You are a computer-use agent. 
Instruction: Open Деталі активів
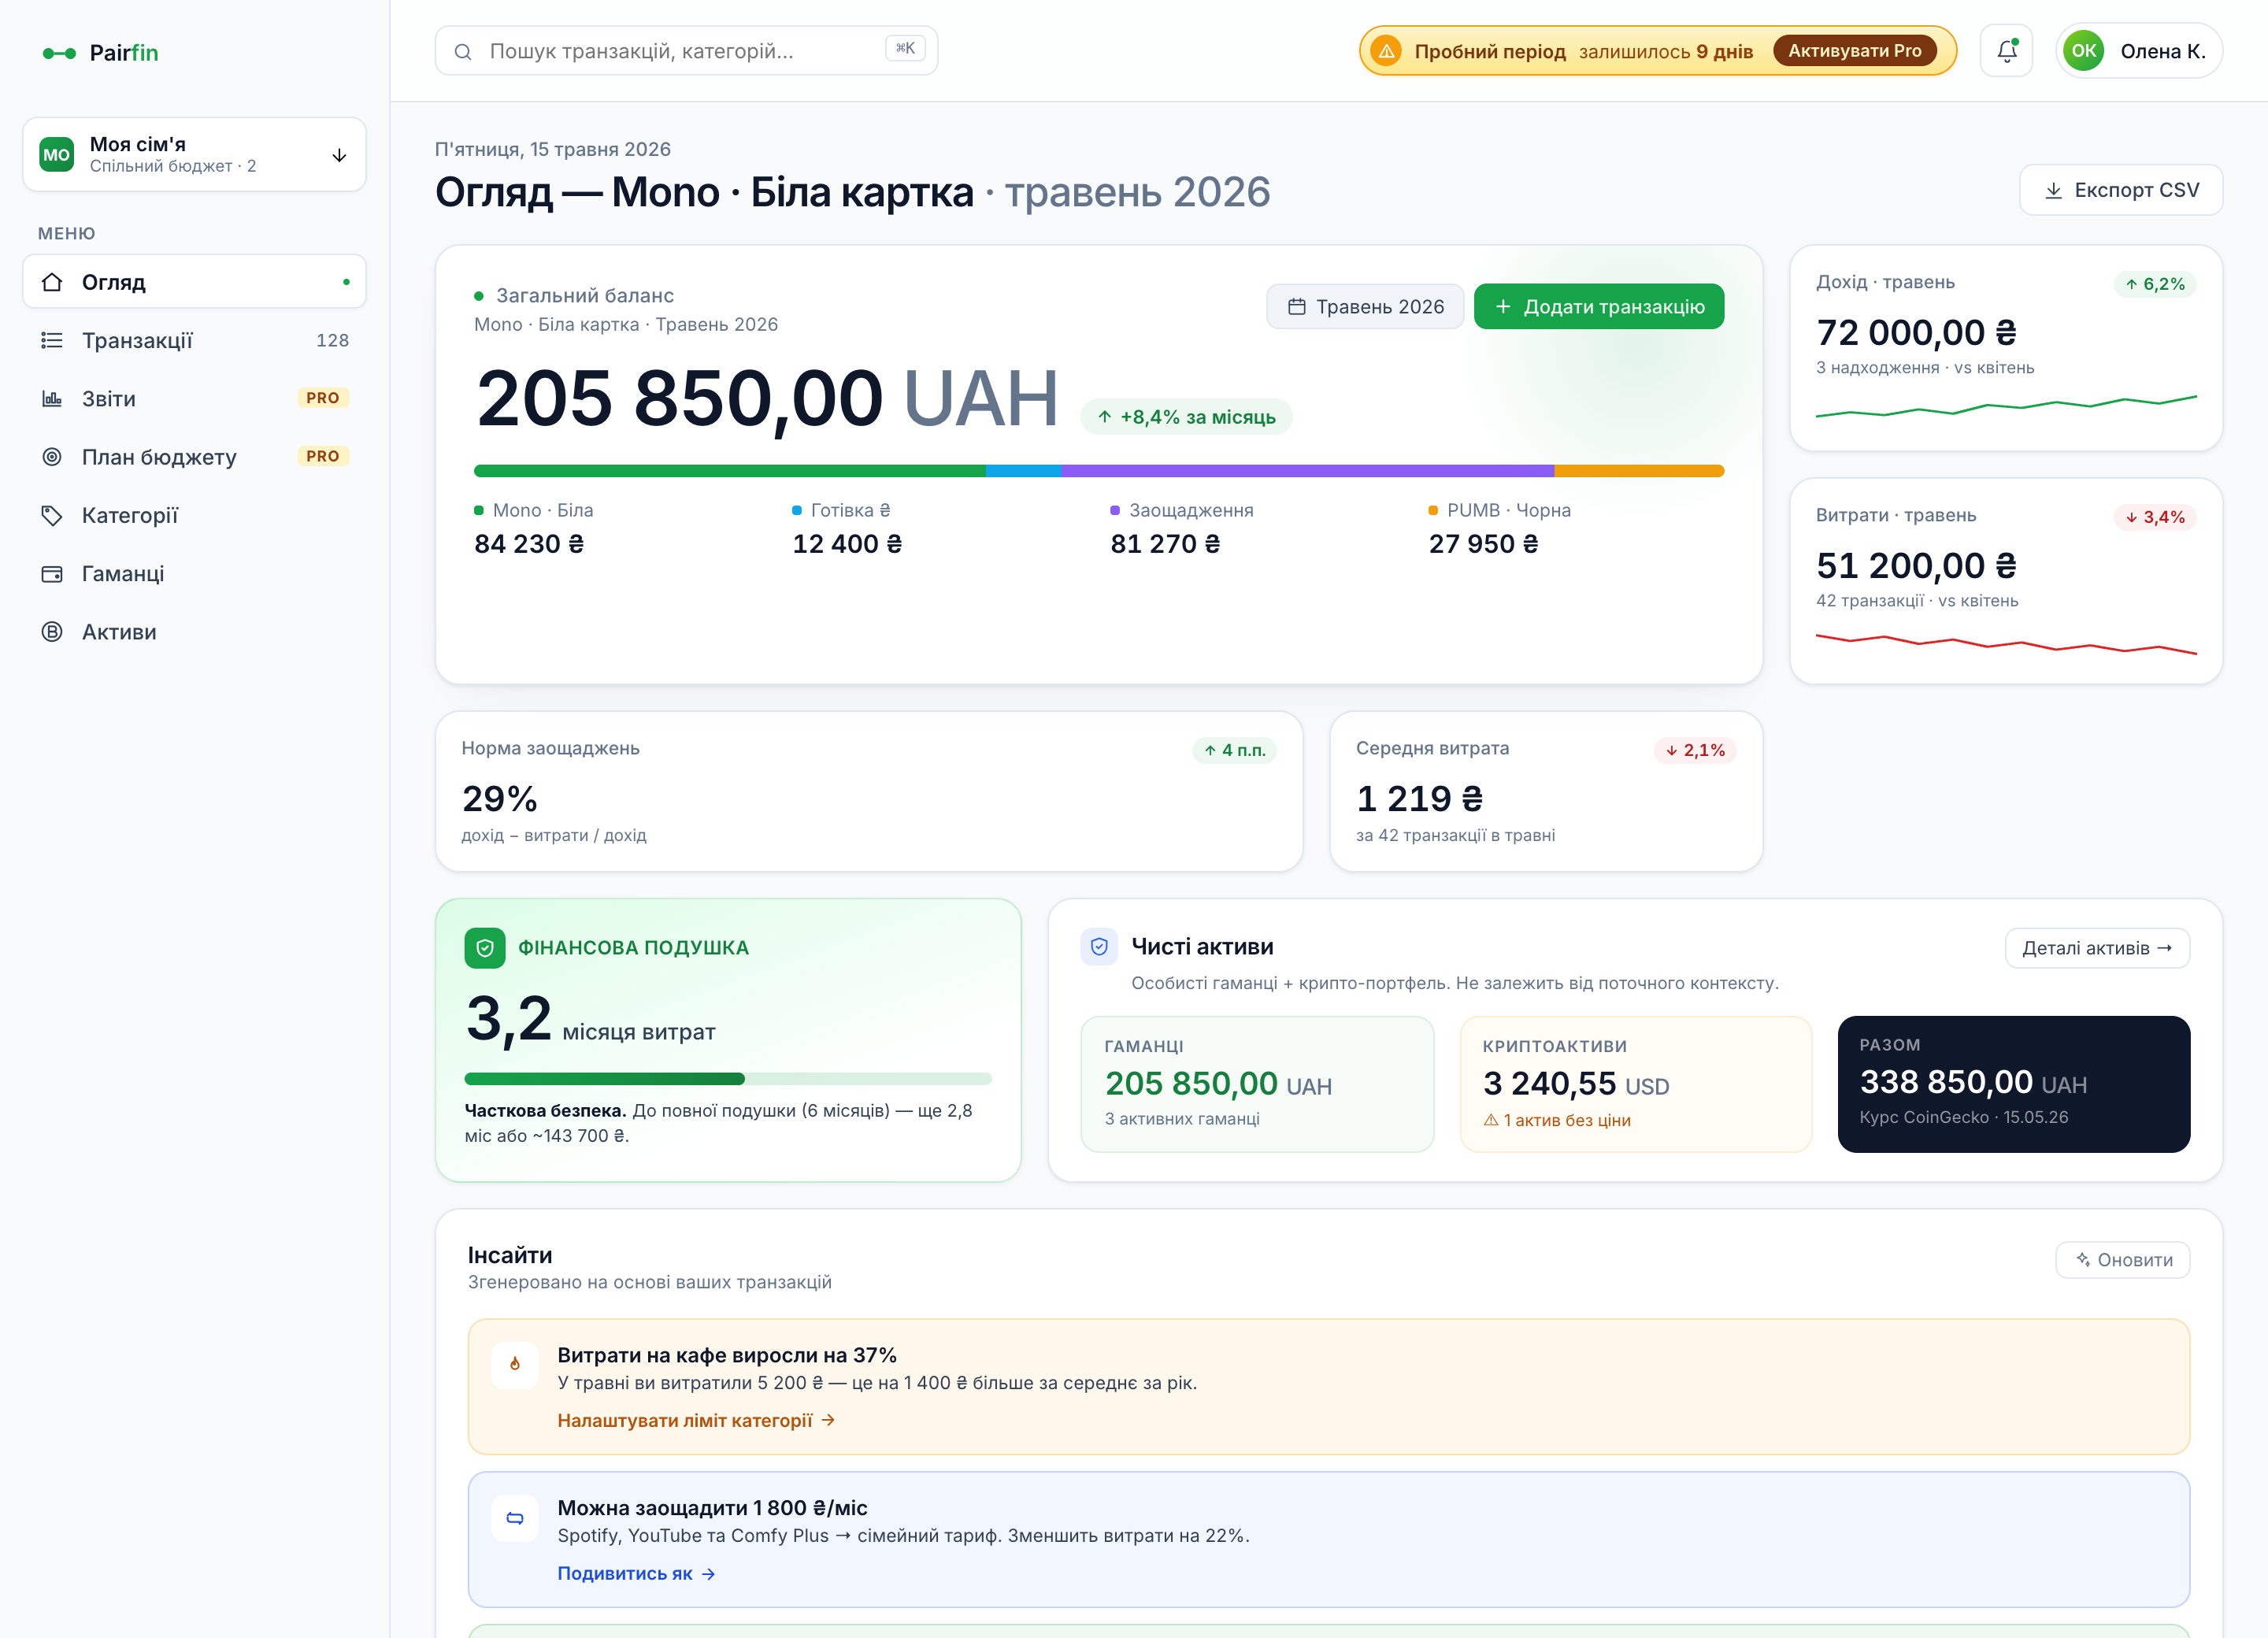(x=2097, y=948)
